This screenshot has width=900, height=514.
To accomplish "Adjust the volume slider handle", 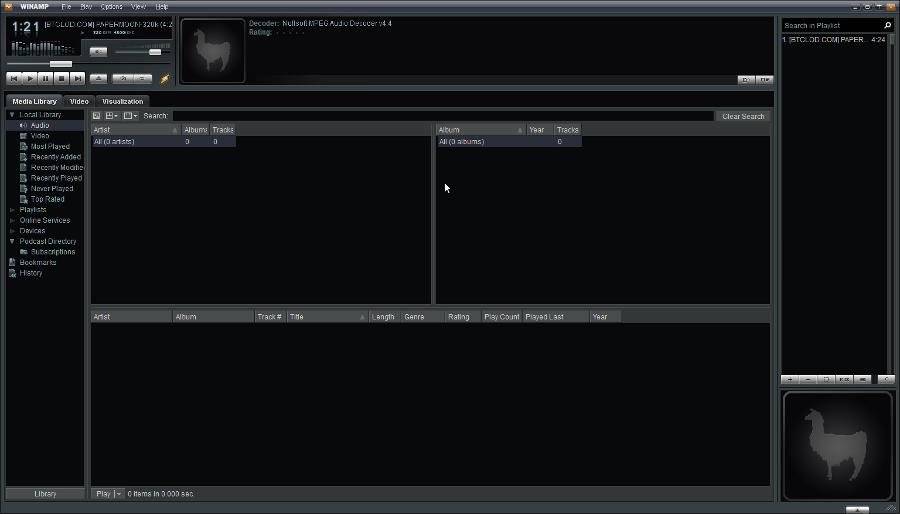I will point(155,52).
